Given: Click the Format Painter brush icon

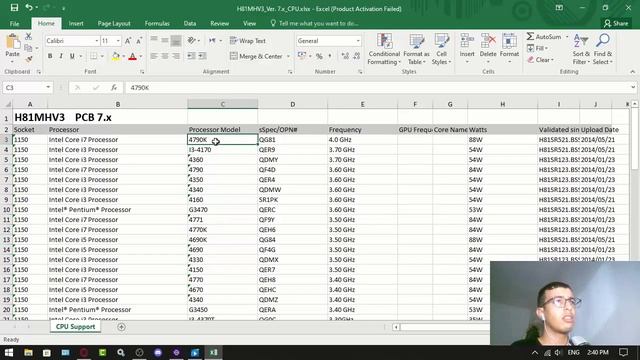Looking at the screenshot, I should (29, 59).
